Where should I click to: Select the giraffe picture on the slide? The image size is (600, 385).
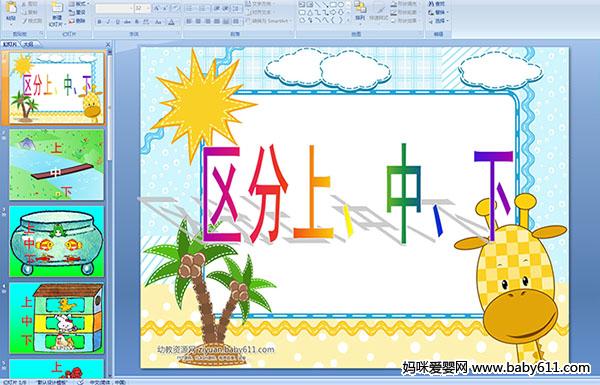pyautogui.click(x=511, y=279)
